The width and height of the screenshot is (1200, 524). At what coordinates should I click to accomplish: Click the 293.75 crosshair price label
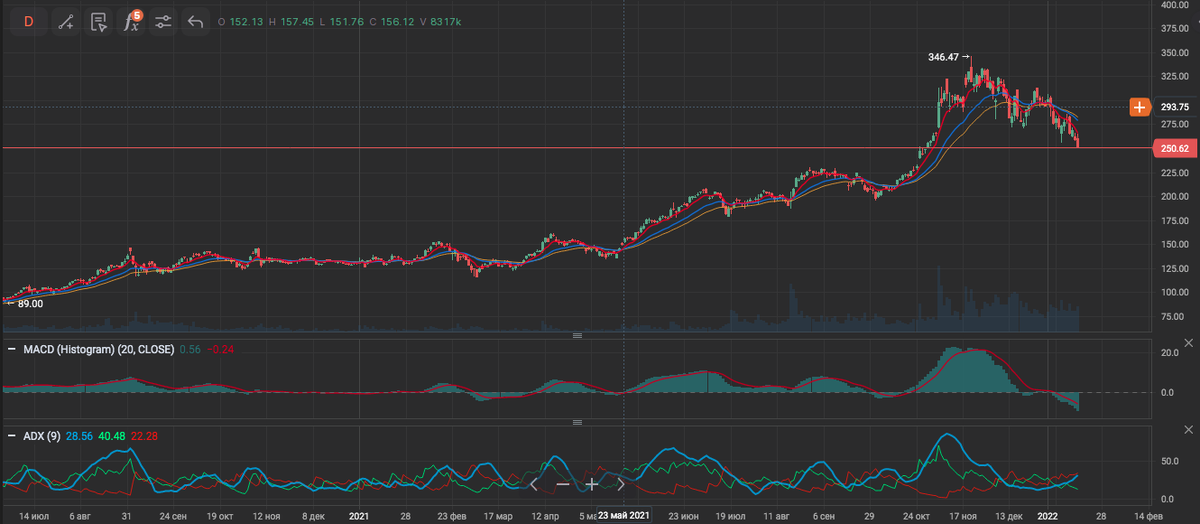[1174, 106]
